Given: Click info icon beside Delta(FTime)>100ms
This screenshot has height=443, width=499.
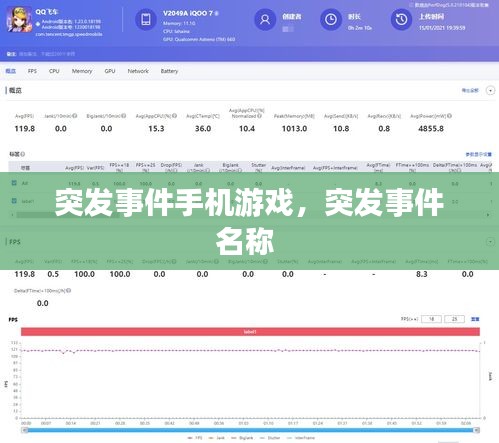Looking at the screenshot, I should click(69, 291).
